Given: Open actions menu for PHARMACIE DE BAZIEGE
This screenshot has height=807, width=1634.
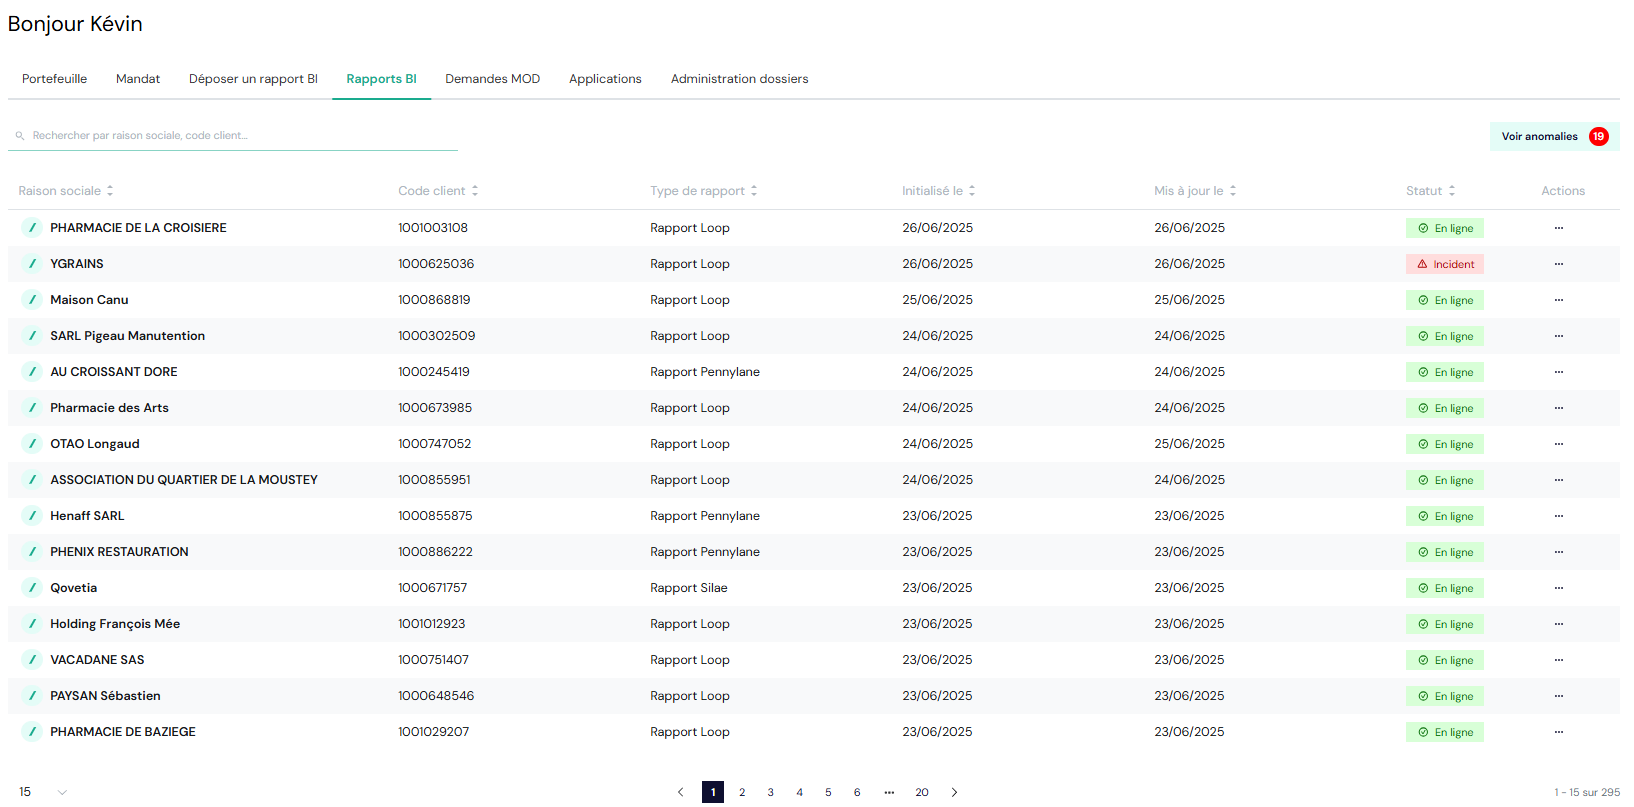Looking at the screenshot, I should tap(1558, 732).
